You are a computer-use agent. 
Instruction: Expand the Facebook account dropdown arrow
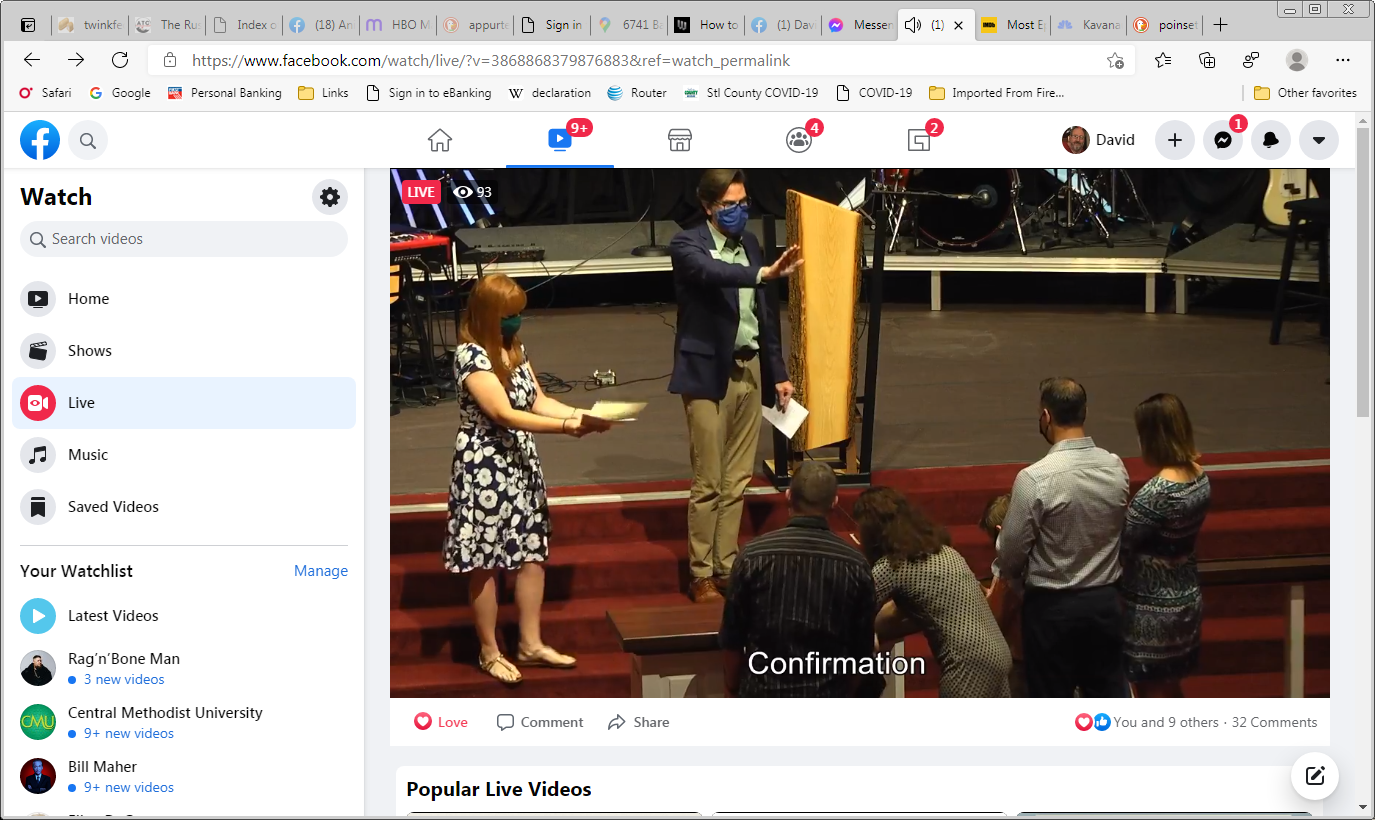[1318, 140]
